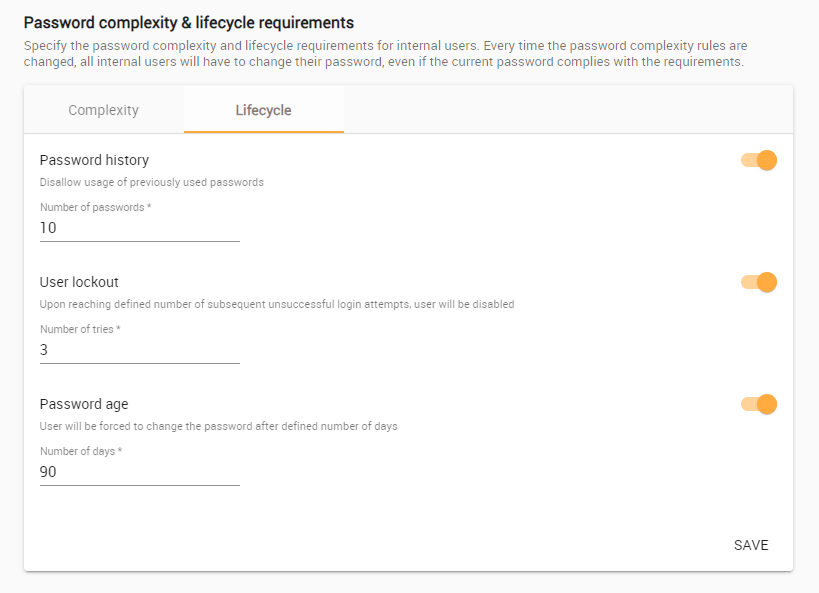Turn off the User lockout switch
Screen dimensions: 819x593
pos(759,282)
